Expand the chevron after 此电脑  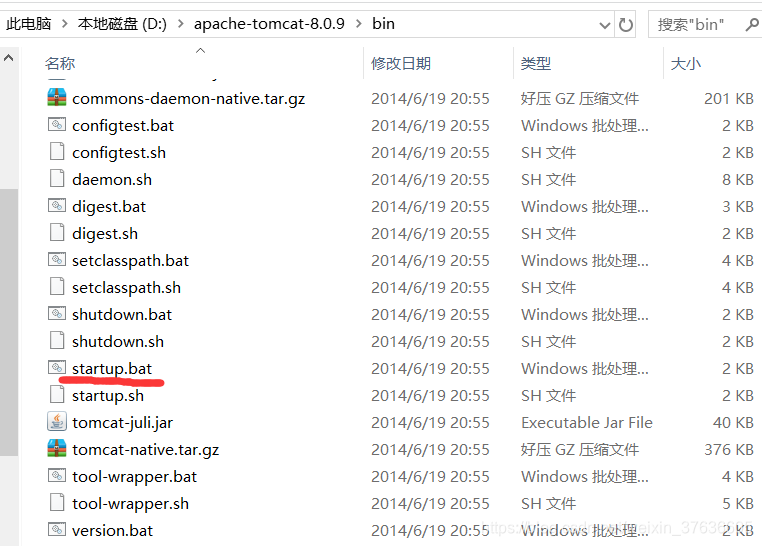click(x=65, y=24)
